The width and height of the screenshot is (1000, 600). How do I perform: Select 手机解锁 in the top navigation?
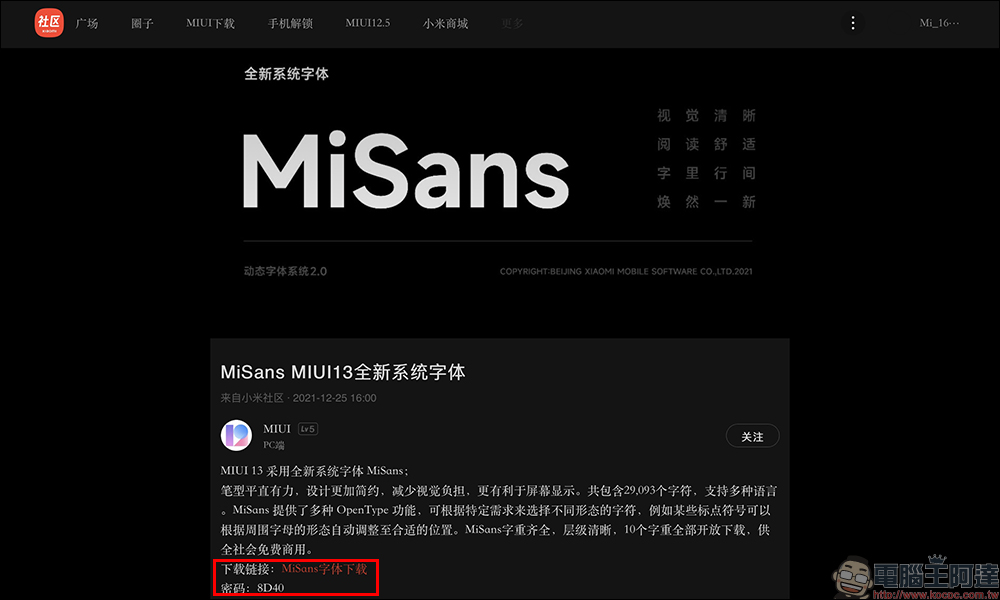pyautogui.click(x=290, y=24)
